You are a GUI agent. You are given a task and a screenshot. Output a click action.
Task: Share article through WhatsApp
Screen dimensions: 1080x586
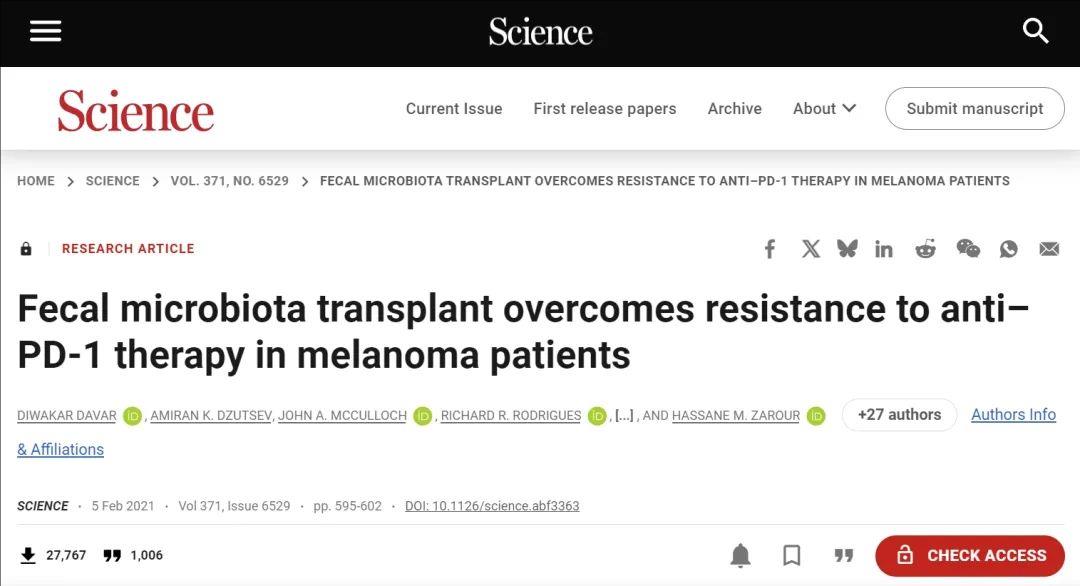[x=1008, y=249]
